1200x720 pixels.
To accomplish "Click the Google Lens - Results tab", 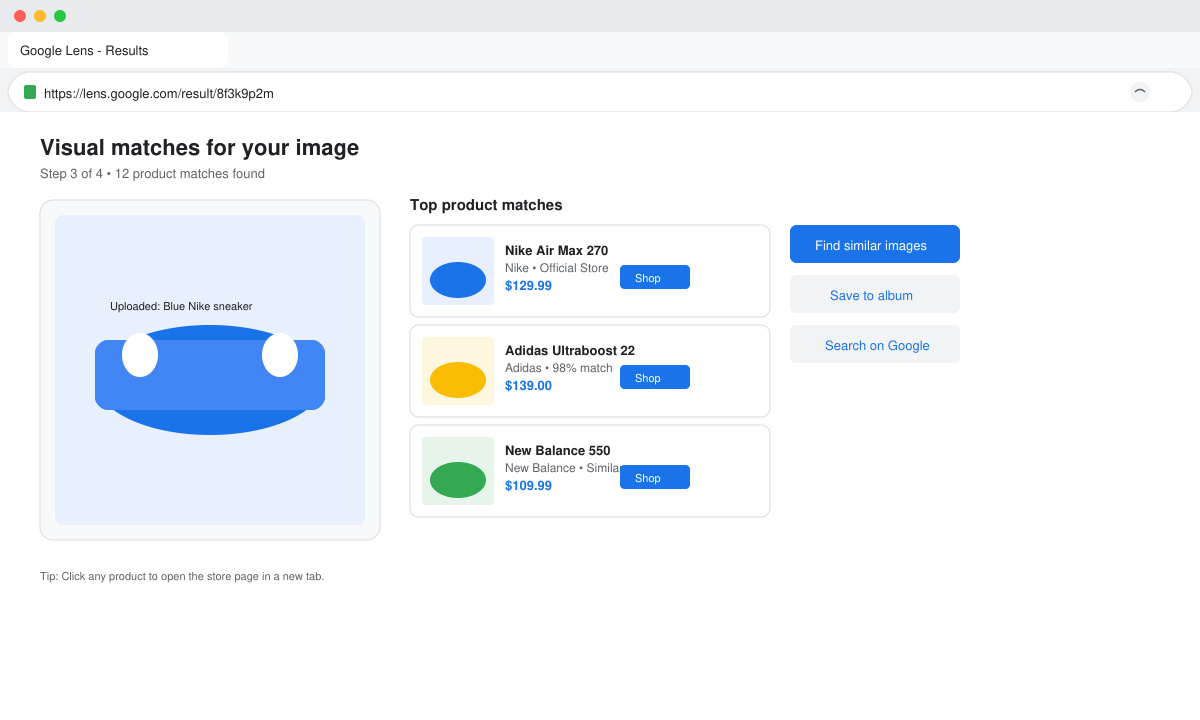I will tap(118, 50).
